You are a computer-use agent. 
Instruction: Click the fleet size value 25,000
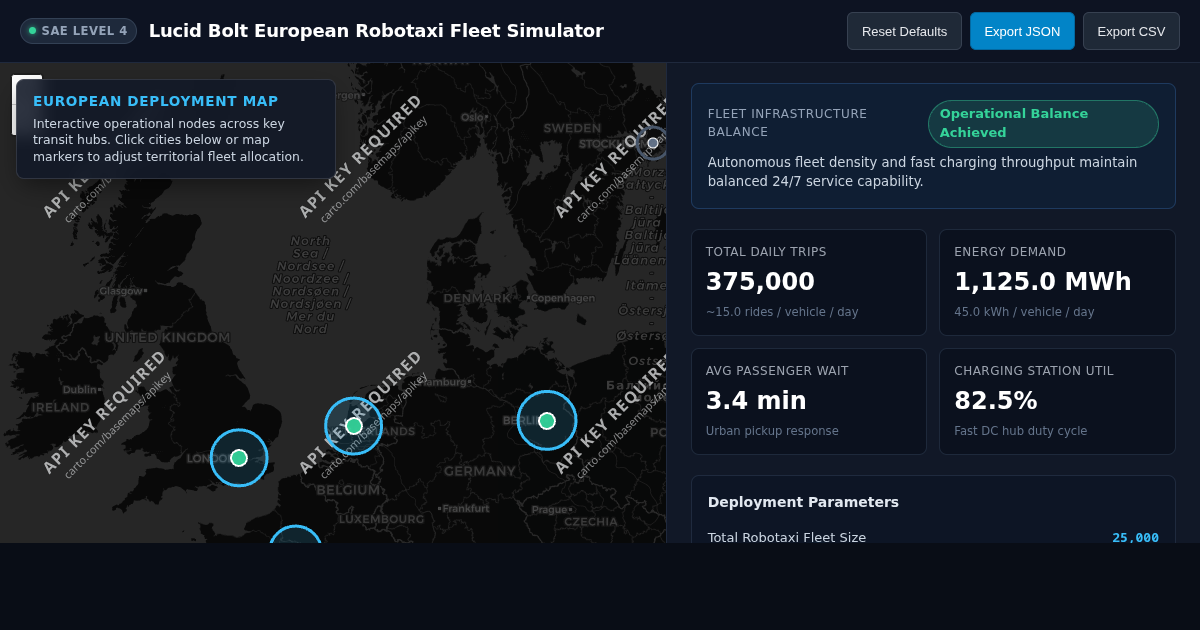click(x=1135, y=538)
